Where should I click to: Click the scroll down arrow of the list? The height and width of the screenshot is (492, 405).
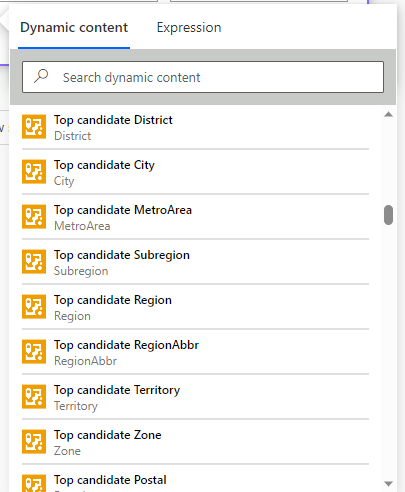(x=388, y=483)
